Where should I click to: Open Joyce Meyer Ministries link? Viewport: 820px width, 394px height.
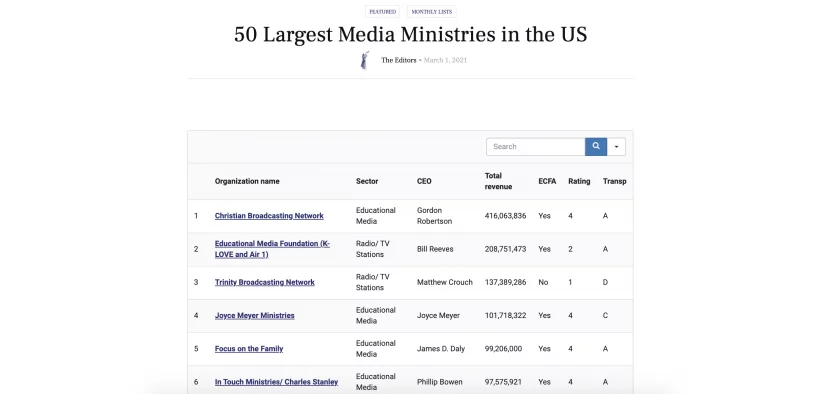(x=255, y=316)
